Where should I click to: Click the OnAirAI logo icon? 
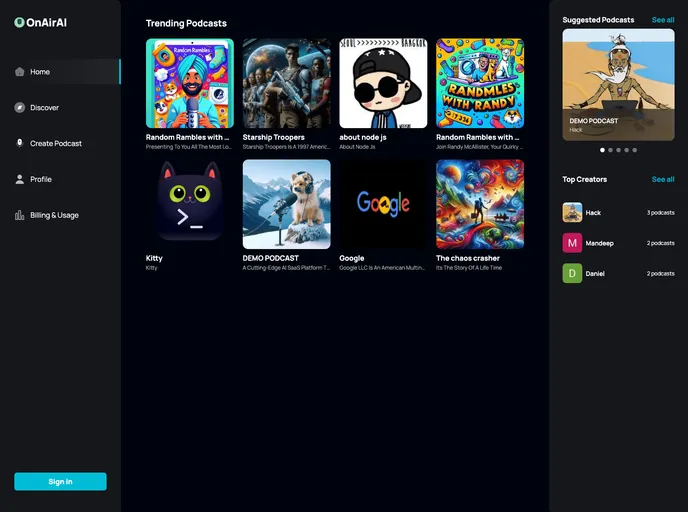pos(19,22)
